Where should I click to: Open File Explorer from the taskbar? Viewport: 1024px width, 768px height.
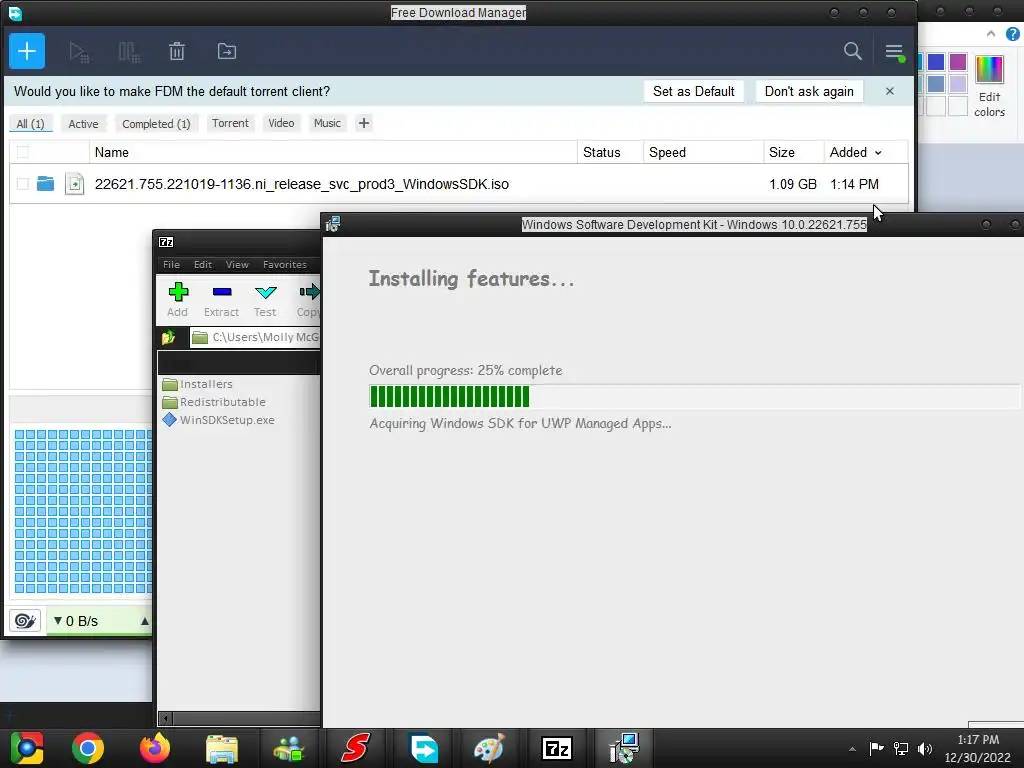click(x=222, y=748)
